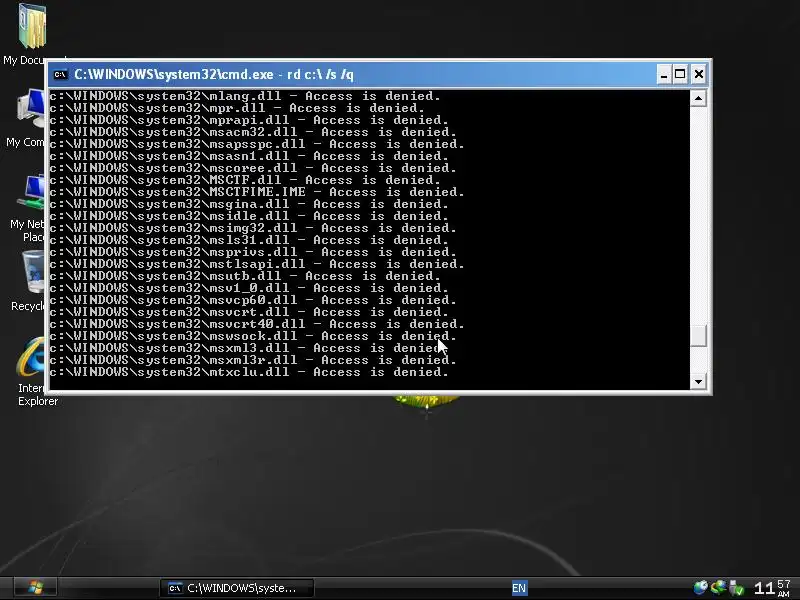Click the msacm32.dll output line
Screen dimensions: 800x600
coord(253,132)
